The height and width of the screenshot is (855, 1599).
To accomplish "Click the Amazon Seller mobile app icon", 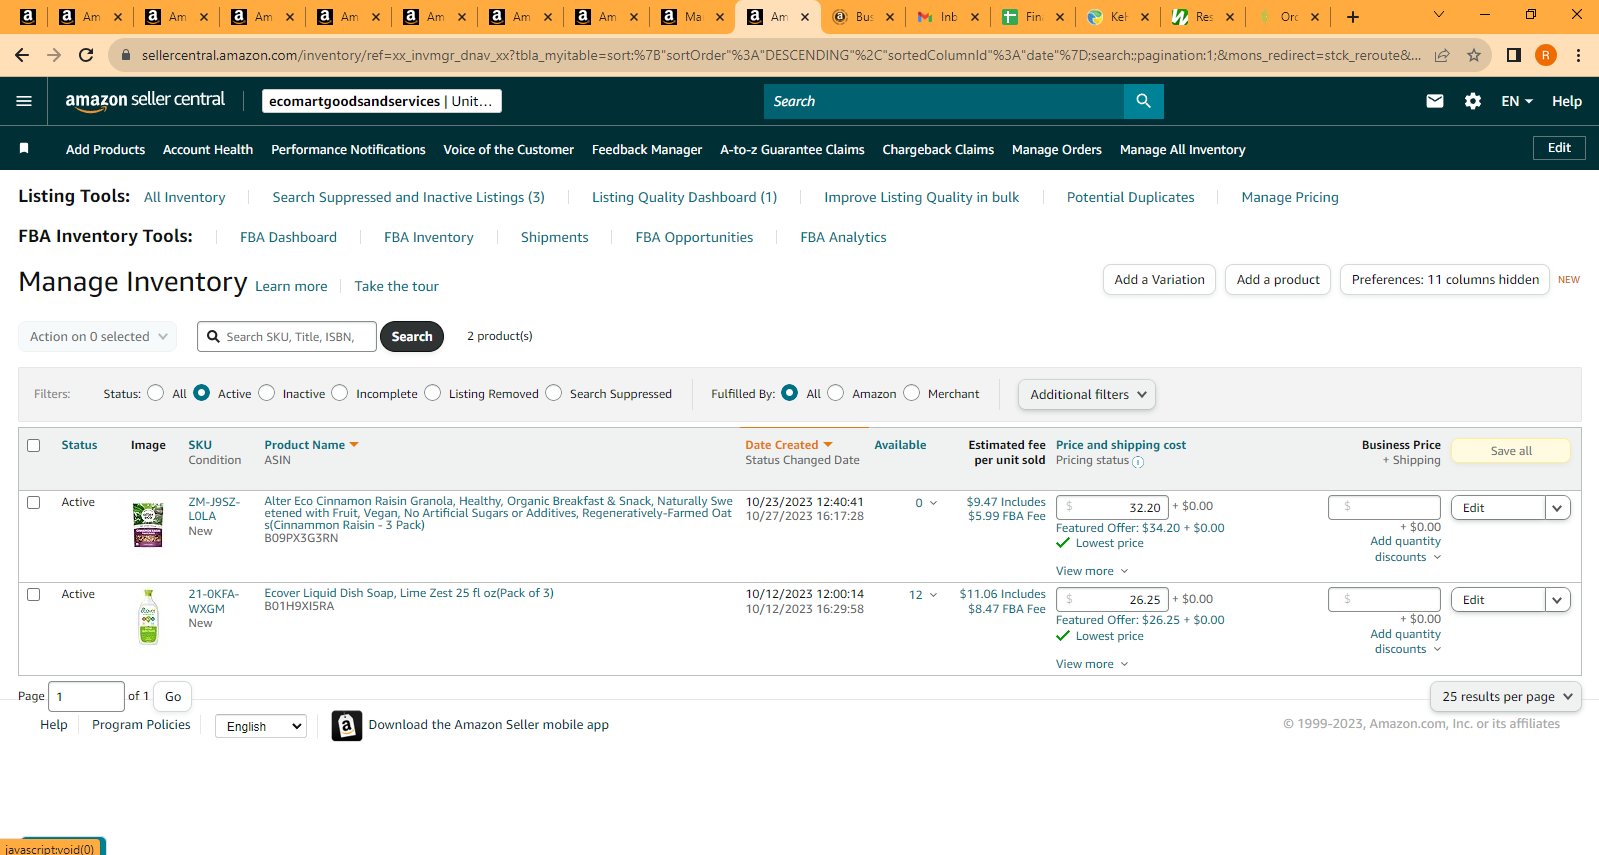I will [x=346, y=725].
